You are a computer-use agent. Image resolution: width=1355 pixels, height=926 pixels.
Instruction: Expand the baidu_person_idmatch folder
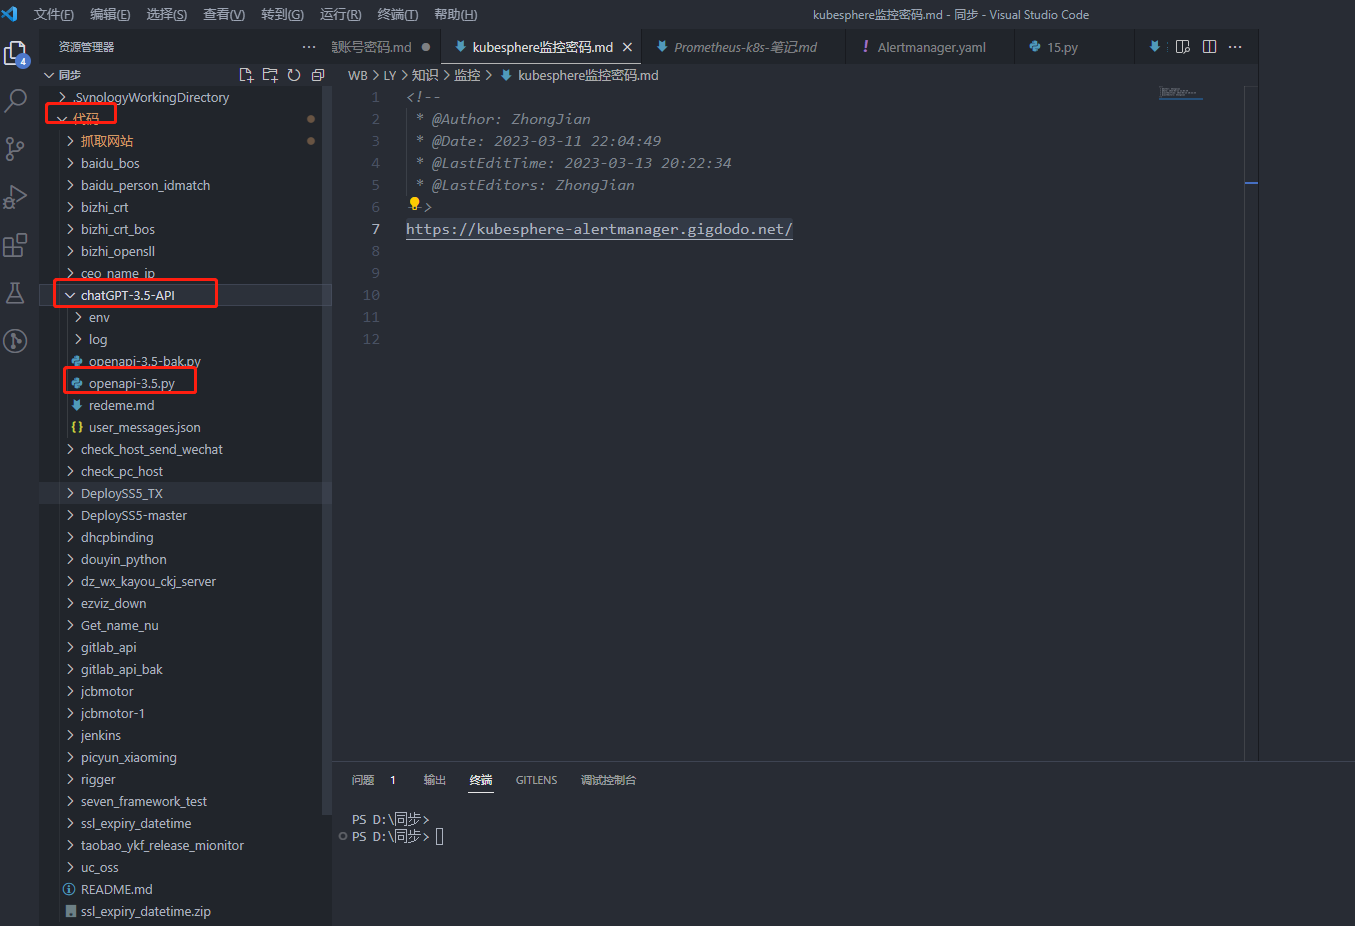pos(70,185)
